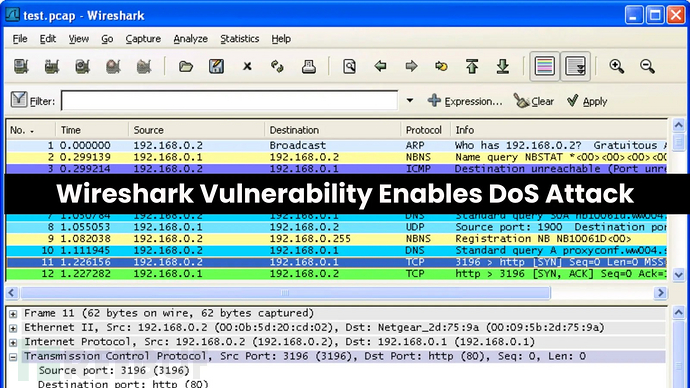The width and height of the screenshot is (690, 388).
Task: Sort by Protocol column header
Action: 426,130
